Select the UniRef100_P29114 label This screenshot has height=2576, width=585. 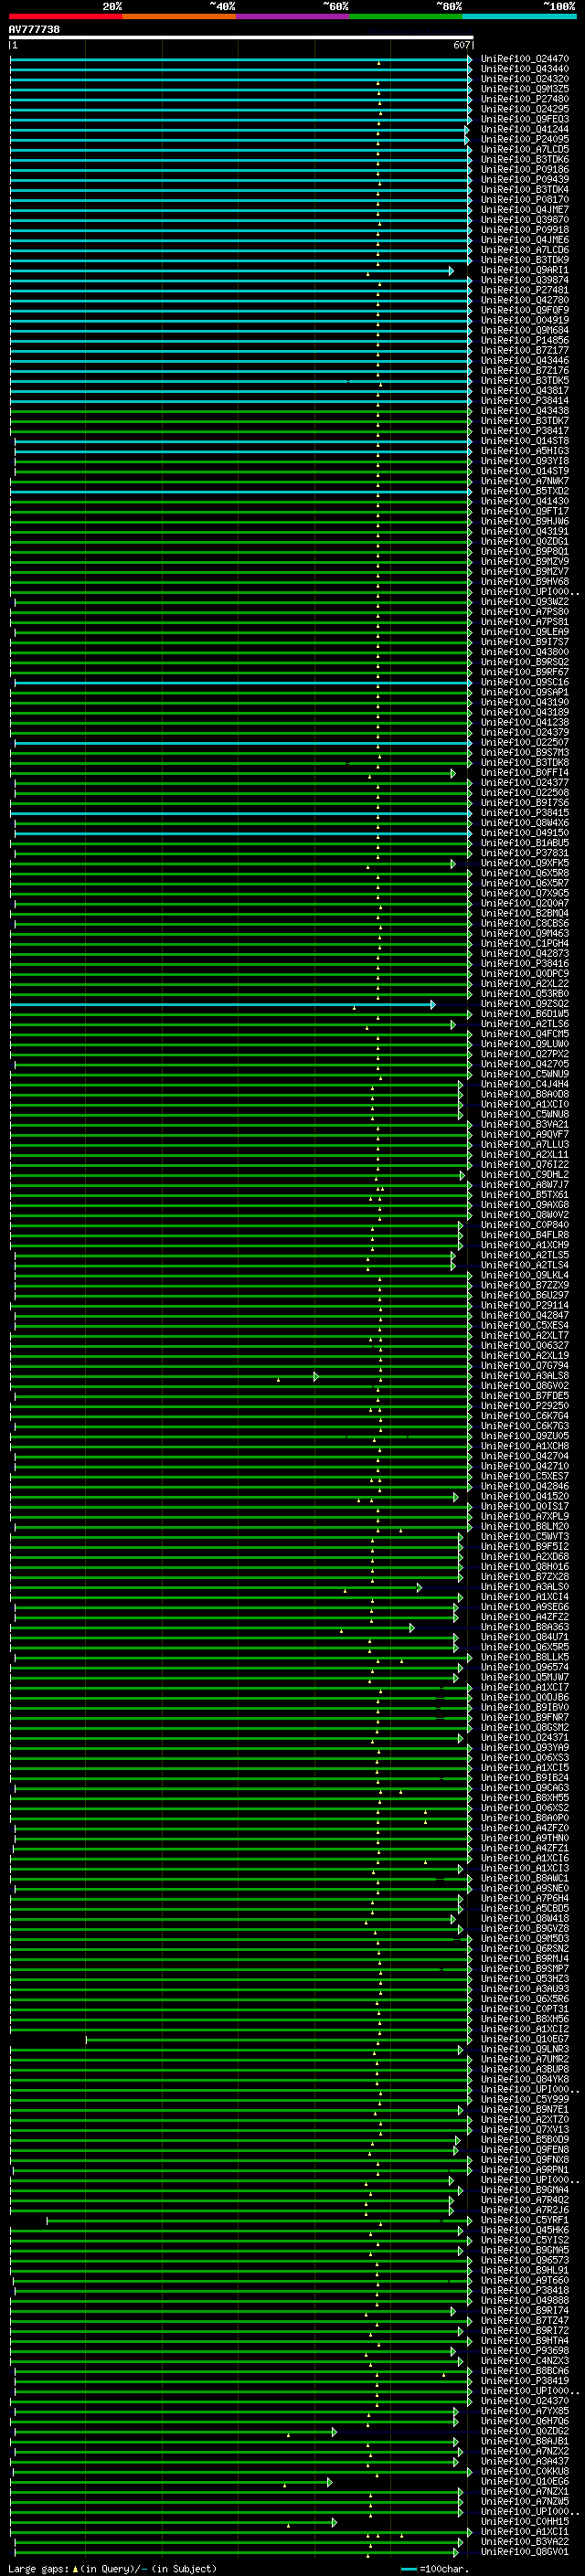tap(525, 1306)
